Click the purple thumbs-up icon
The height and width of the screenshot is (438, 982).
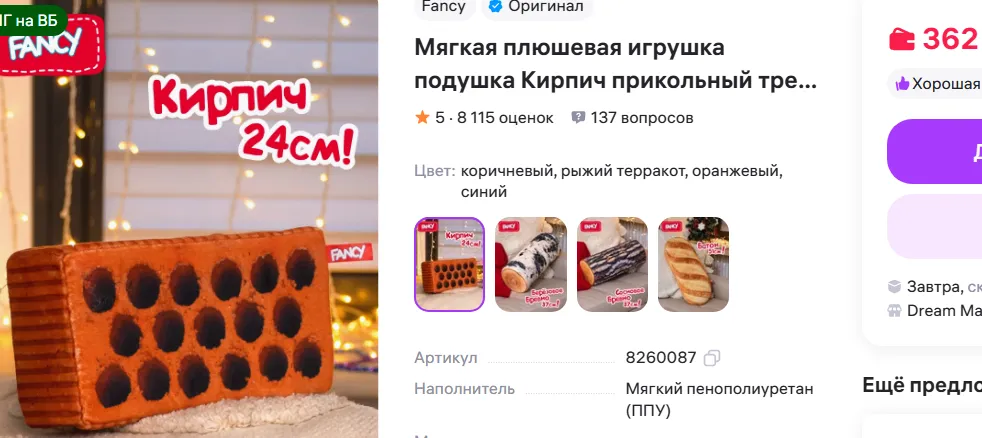click(x=902, y=84)
